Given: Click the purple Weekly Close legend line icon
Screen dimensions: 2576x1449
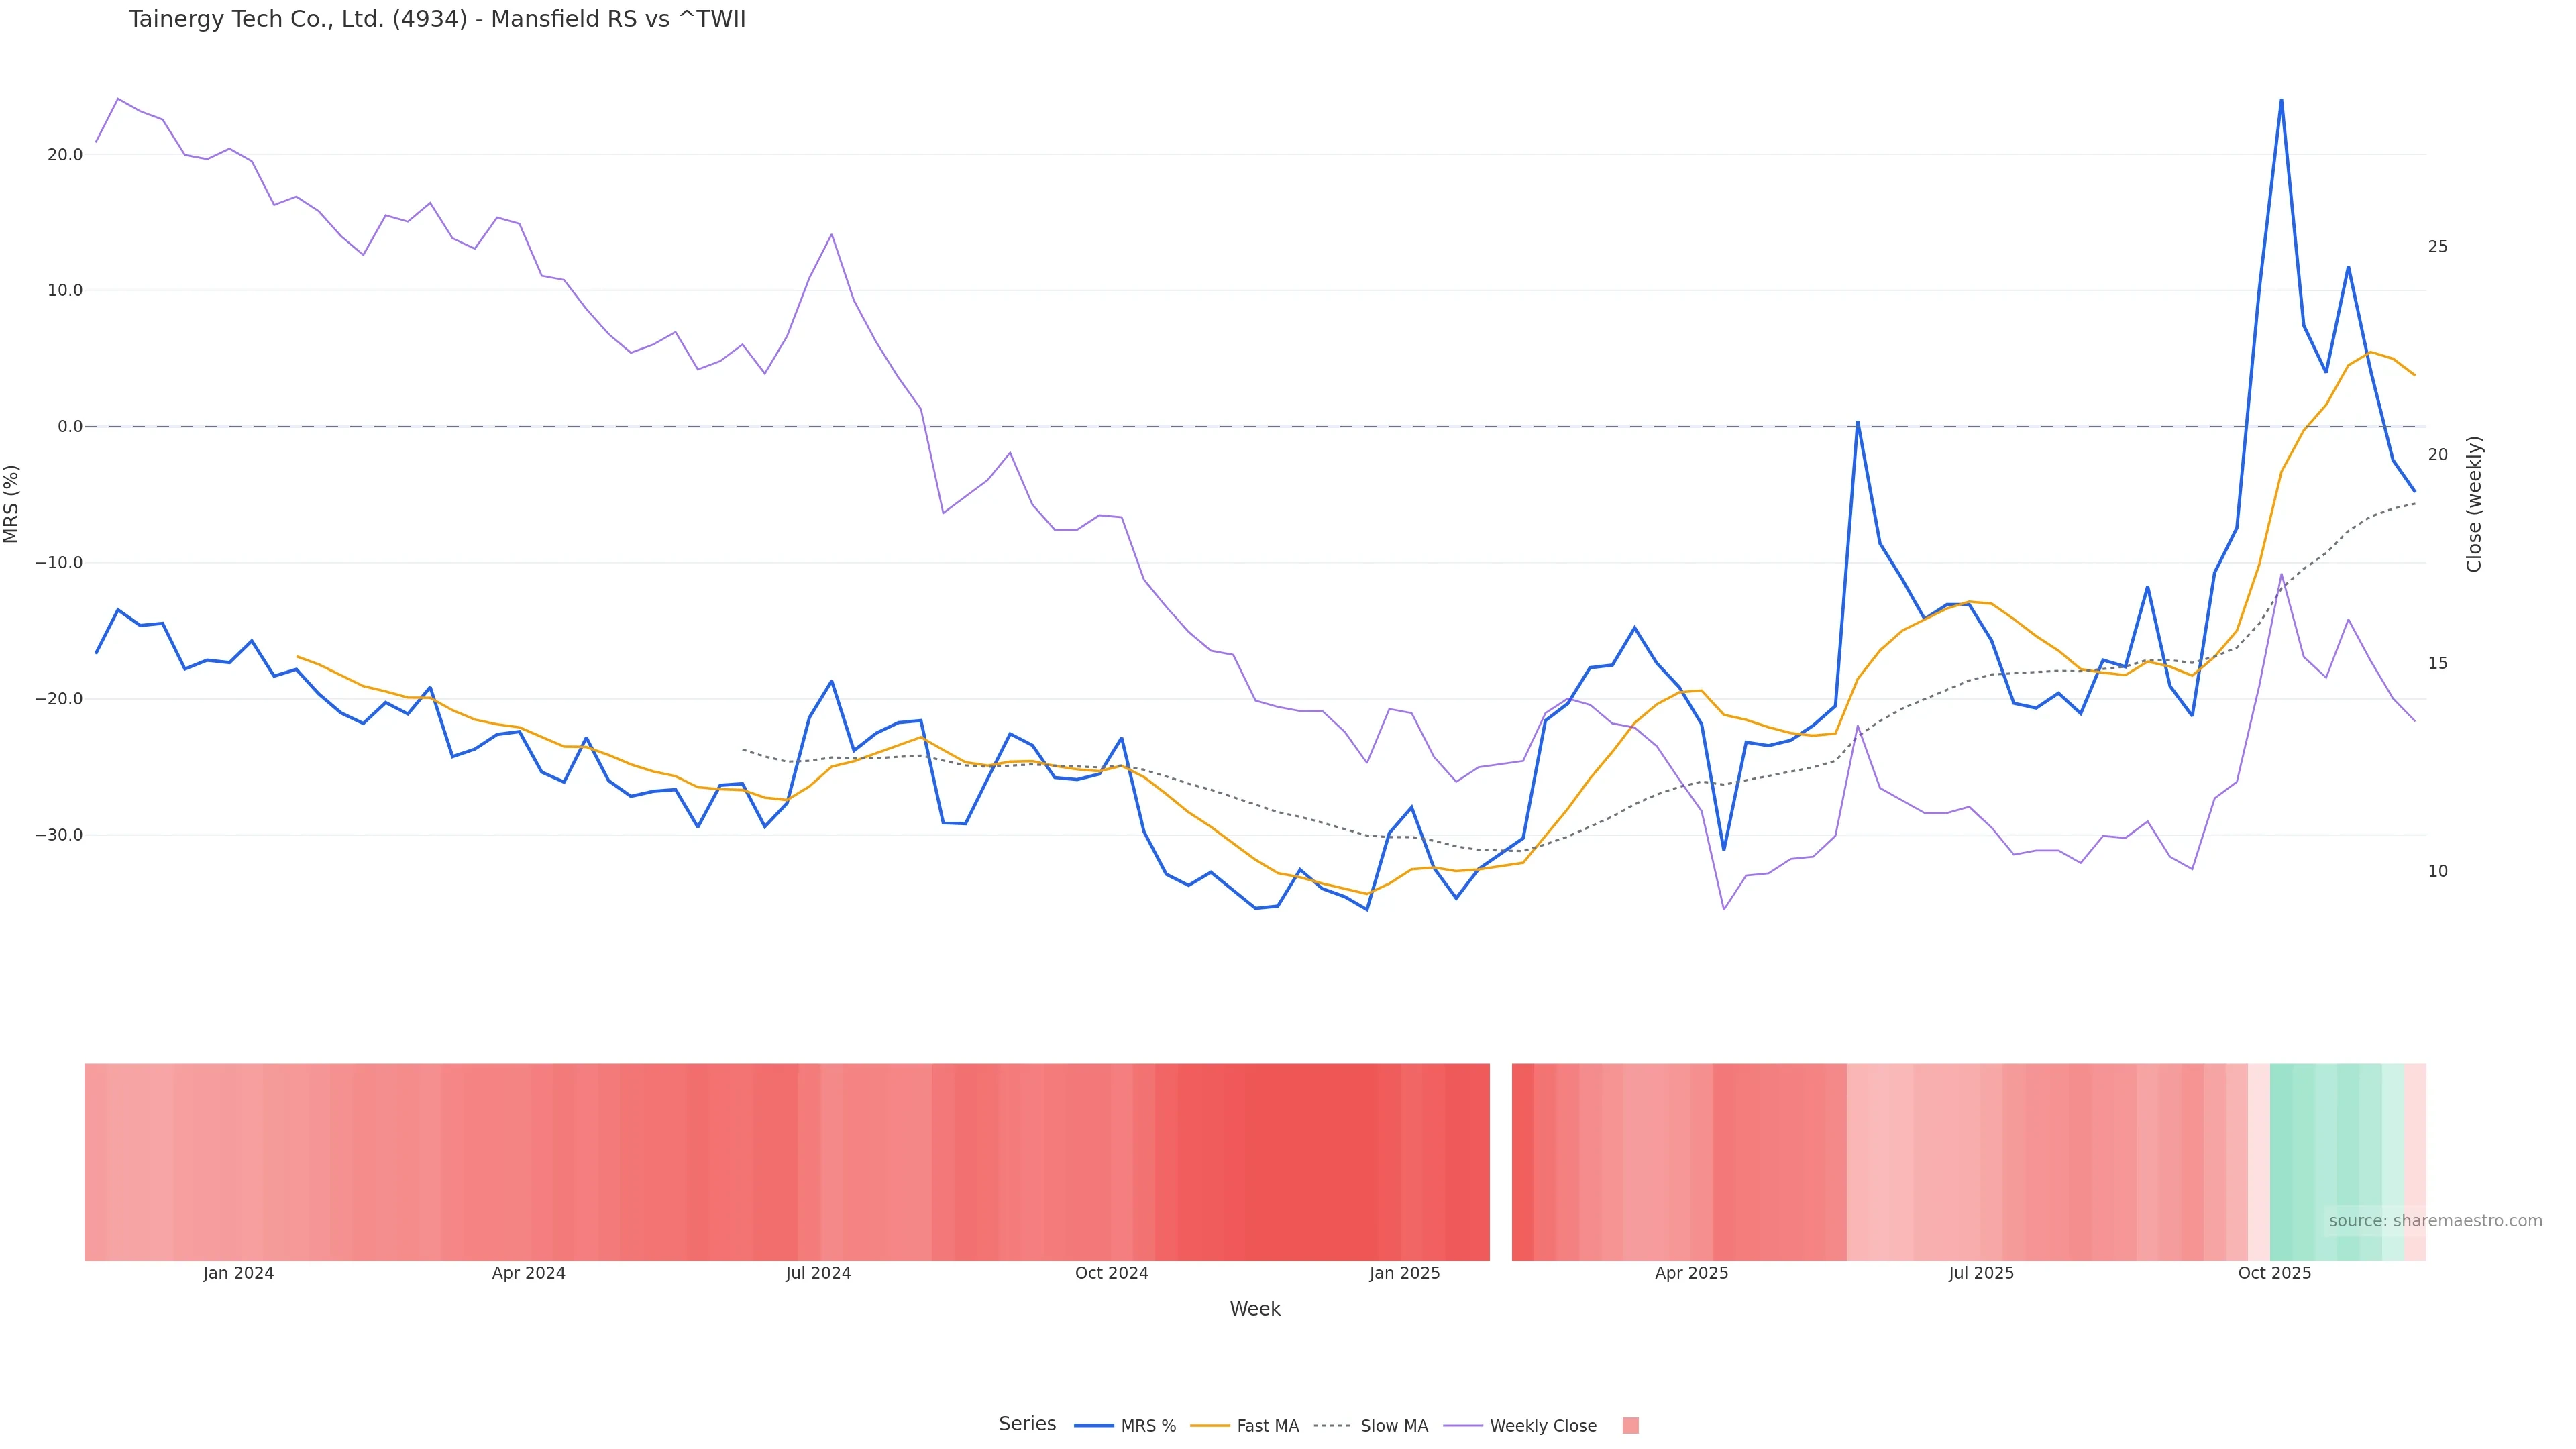Looking at the screenshot, I should coord(1463,1426).
